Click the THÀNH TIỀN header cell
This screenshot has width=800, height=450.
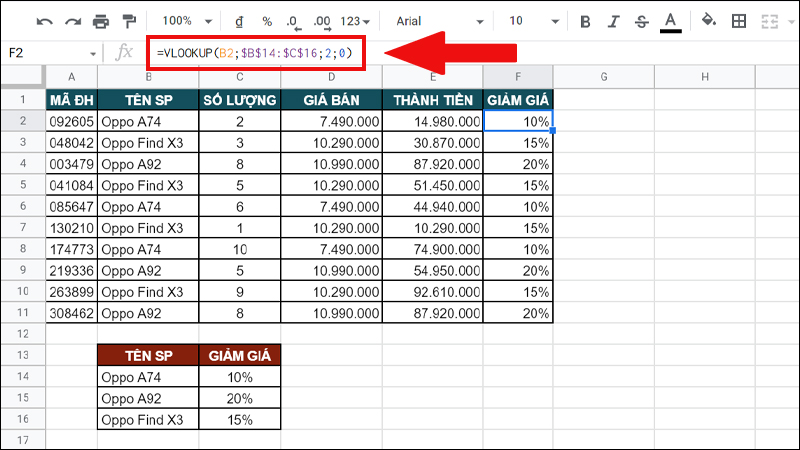tap(433, 100)
